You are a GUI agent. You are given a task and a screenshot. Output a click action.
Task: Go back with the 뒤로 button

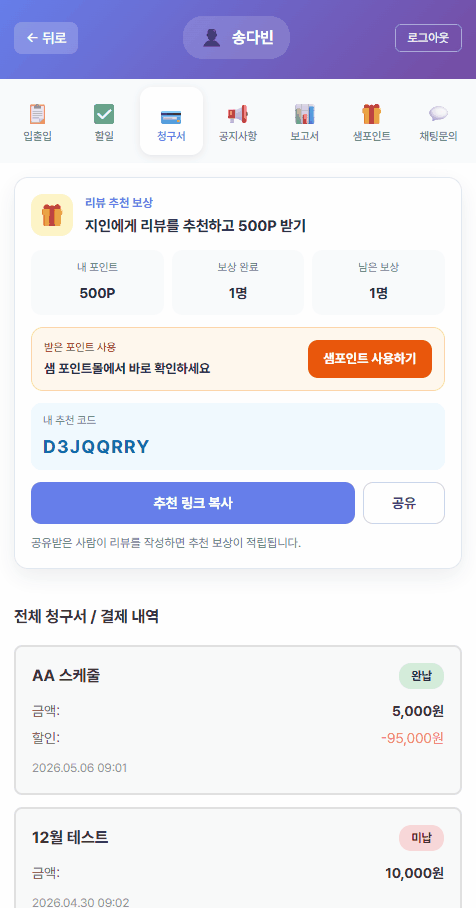46,38
